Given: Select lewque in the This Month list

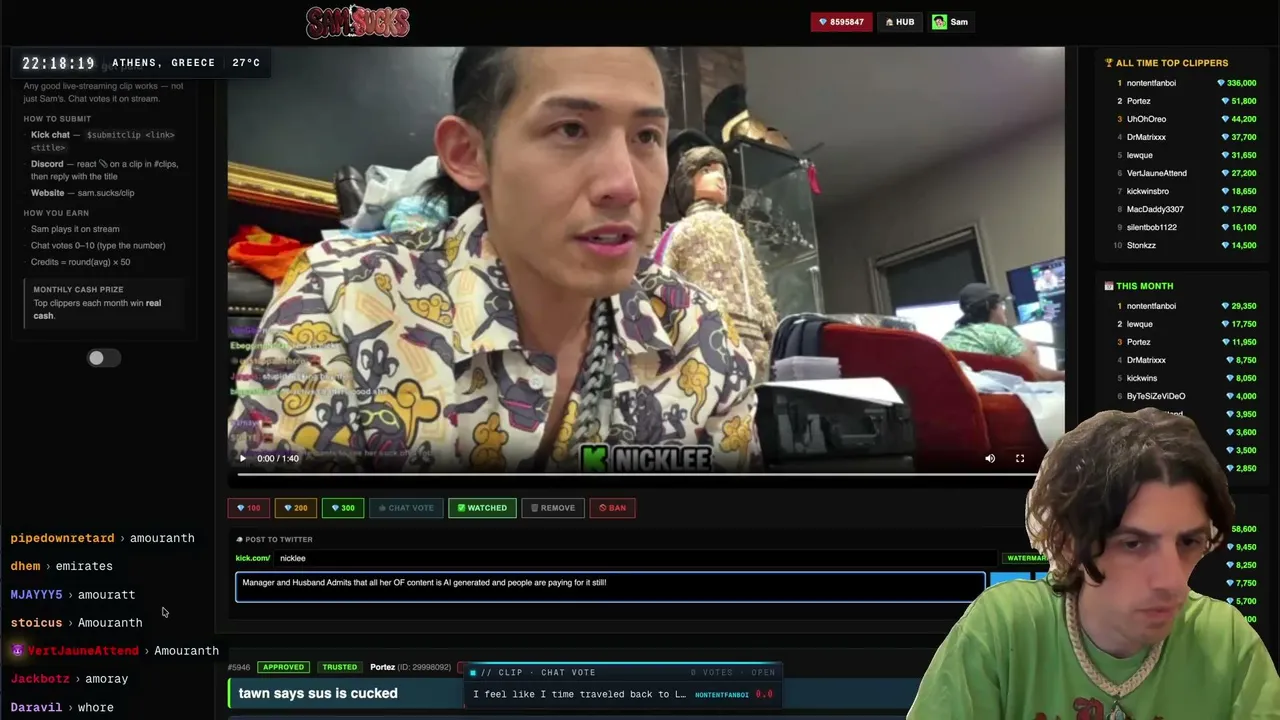Looking at the screenshot, I should 1140,324.
